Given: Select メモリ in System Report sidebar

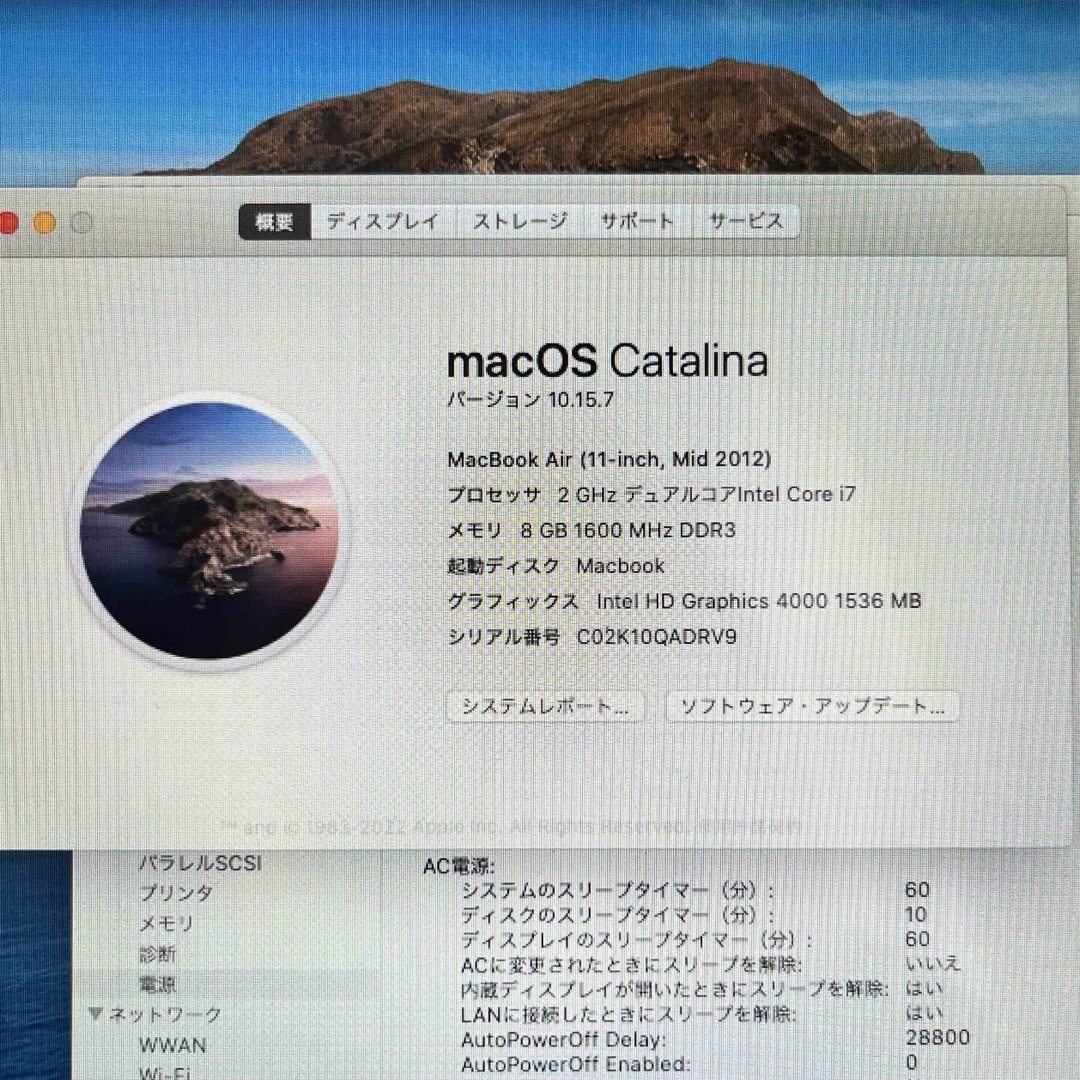Looking at the screenshot, I should pyautogui.click(x=166, y=924).
